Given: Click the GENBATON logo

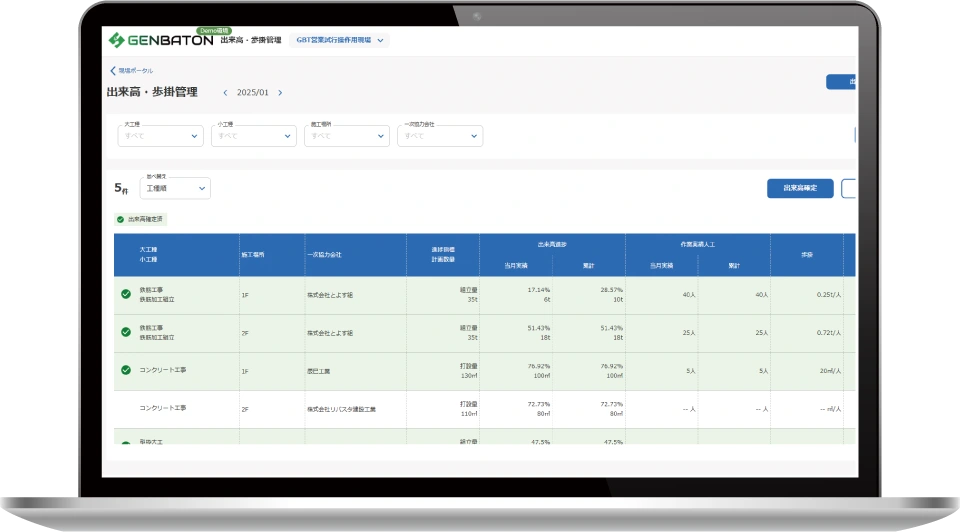Looking at the screenshot, I should point(161,40).
